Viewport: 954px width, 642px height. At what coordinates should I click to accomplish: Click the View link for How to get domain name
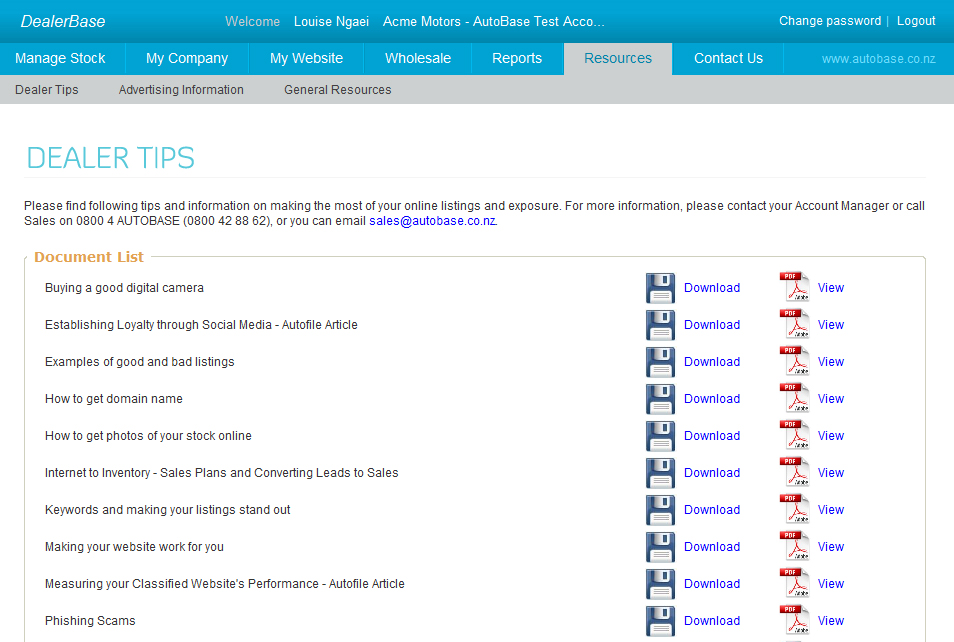[x=830, y=398]
